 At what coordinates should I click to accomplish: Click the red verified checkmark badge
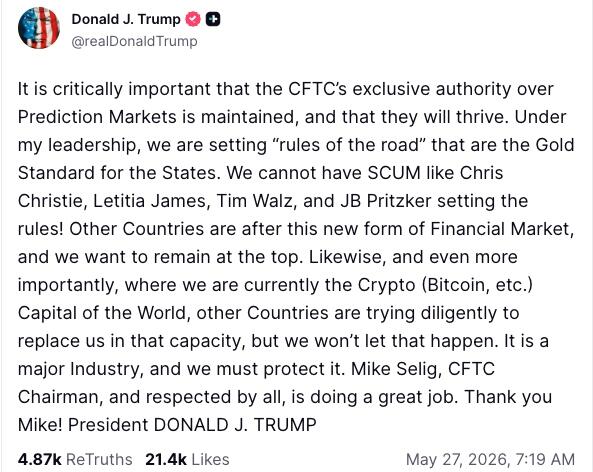(193, 19)
